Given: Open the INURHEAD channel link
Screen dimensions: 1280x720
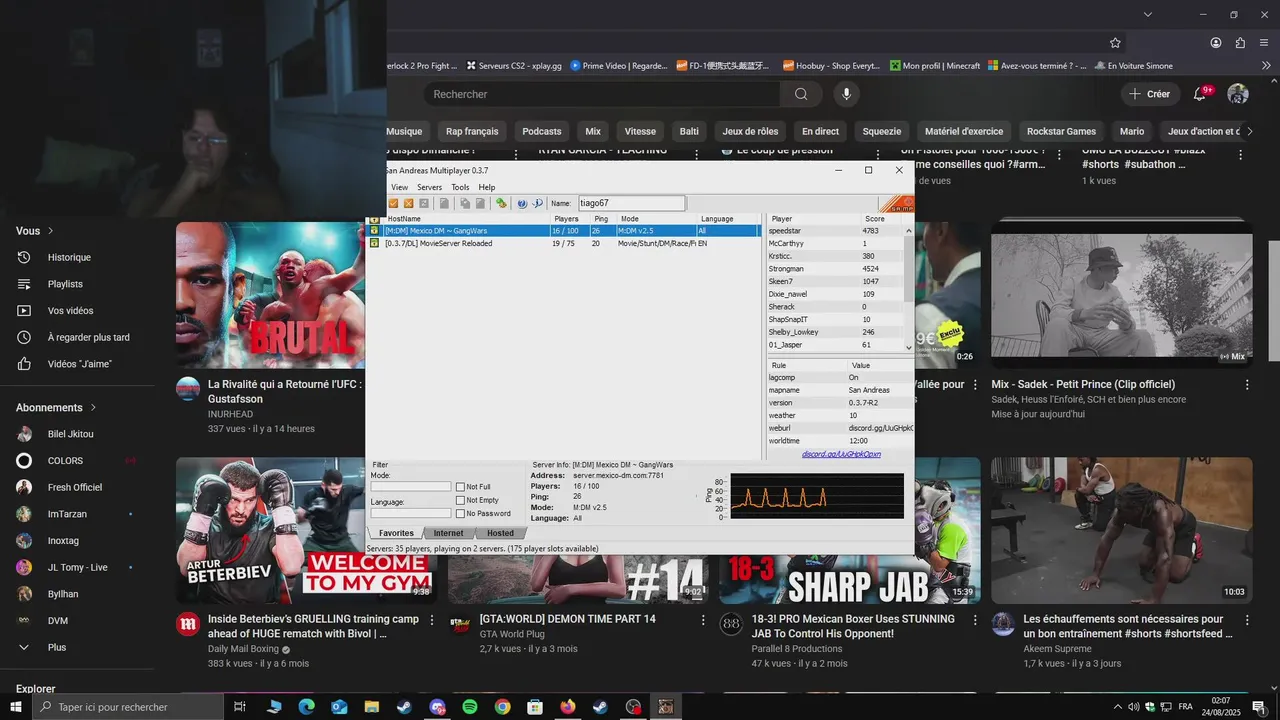Looking at the screenshot, I should [x=230, y=414].
